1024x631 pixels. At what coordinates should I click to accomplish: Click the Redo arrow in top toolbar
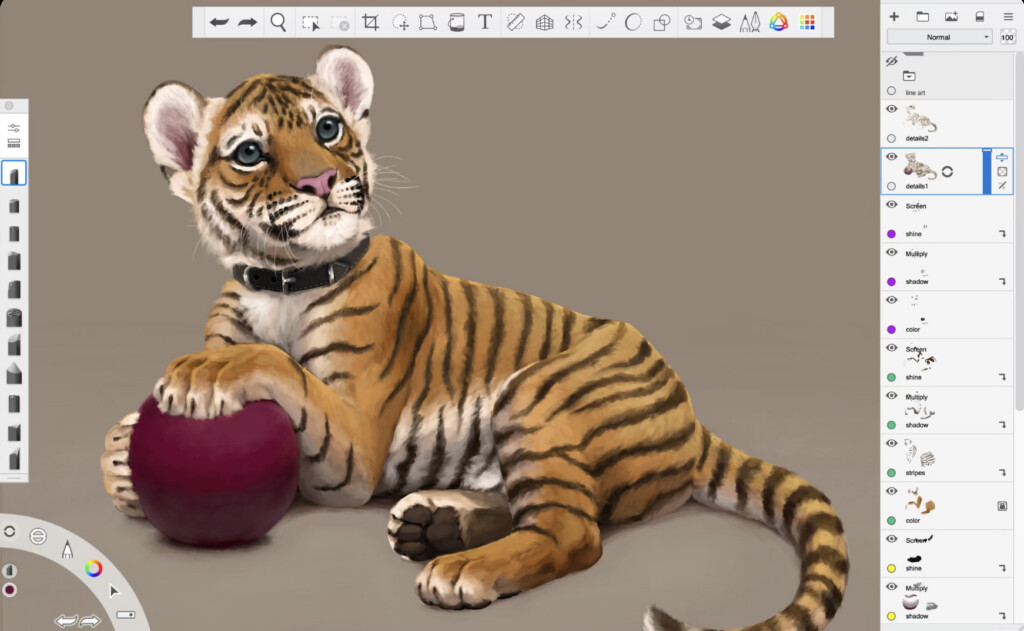coord(248,23)
